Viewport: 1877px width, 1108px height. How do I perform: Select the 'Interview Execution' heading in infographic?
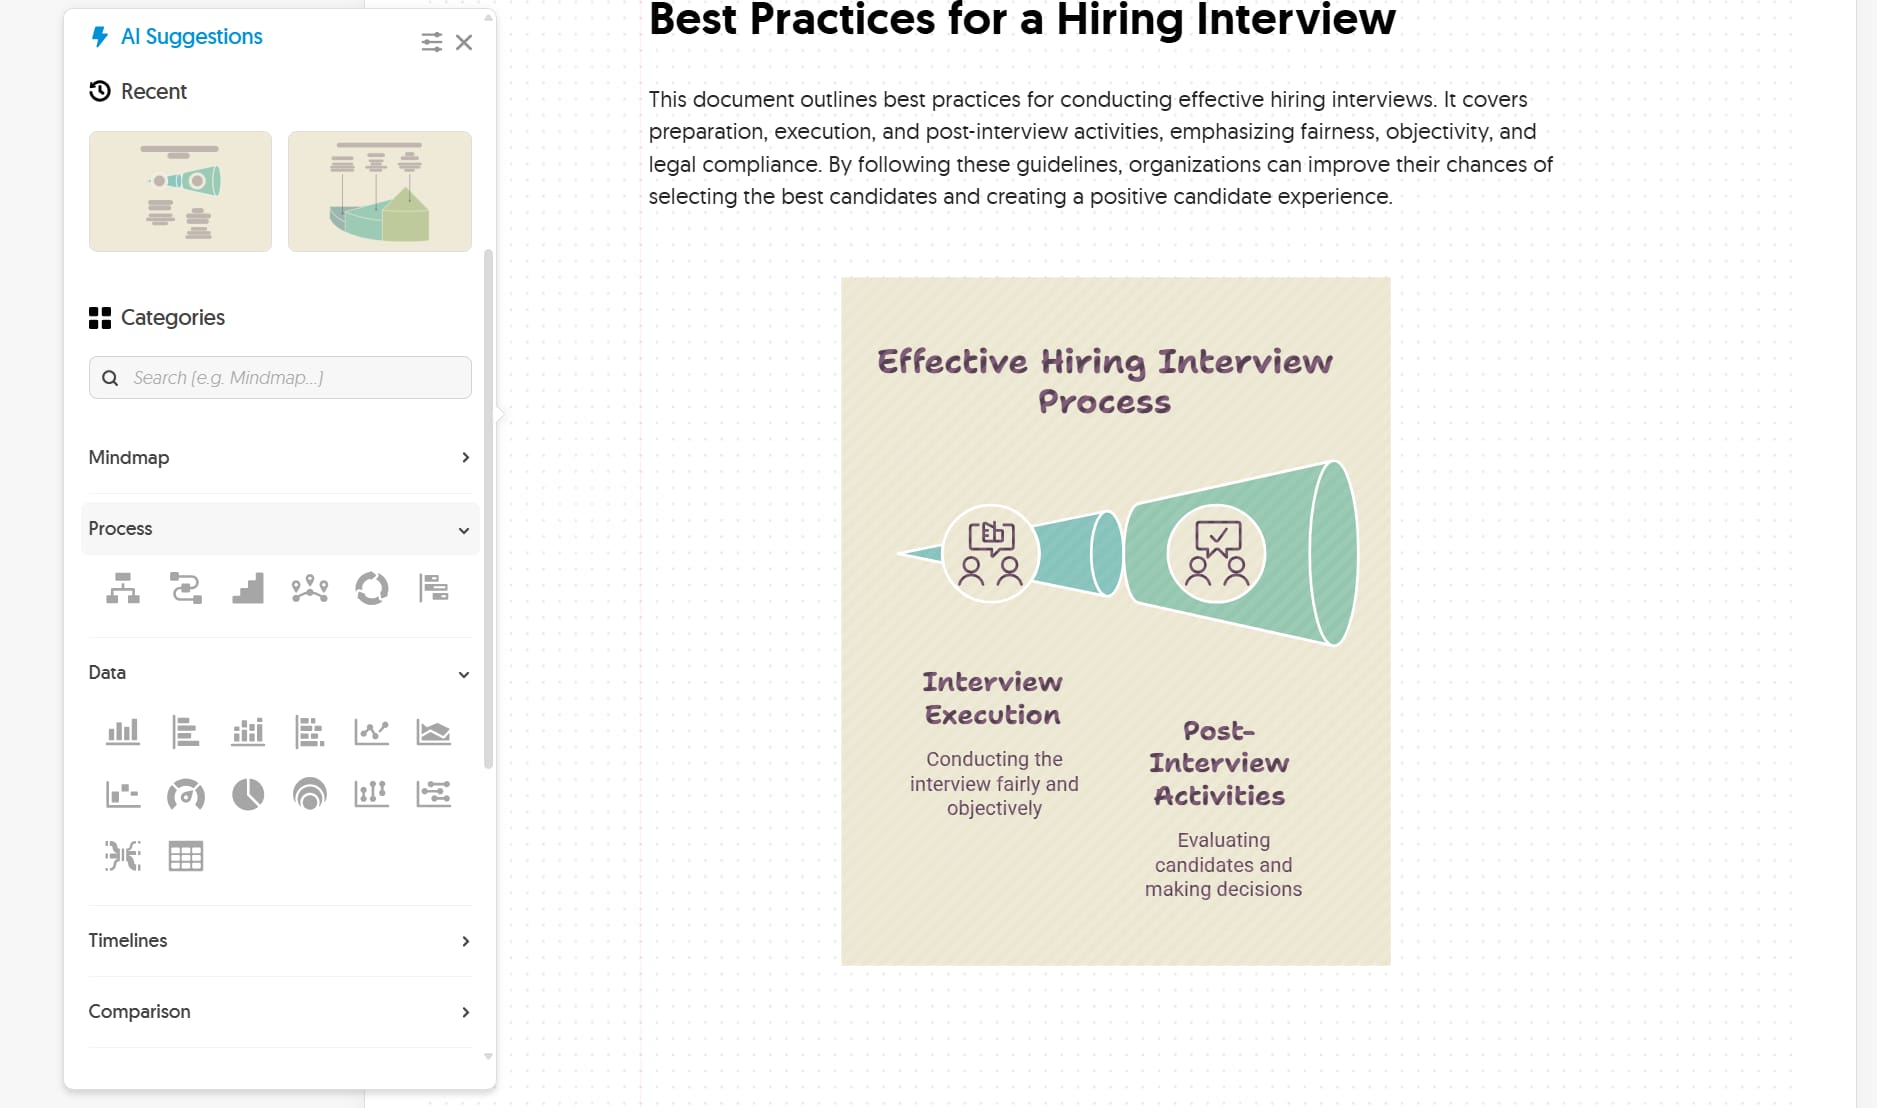993,698
